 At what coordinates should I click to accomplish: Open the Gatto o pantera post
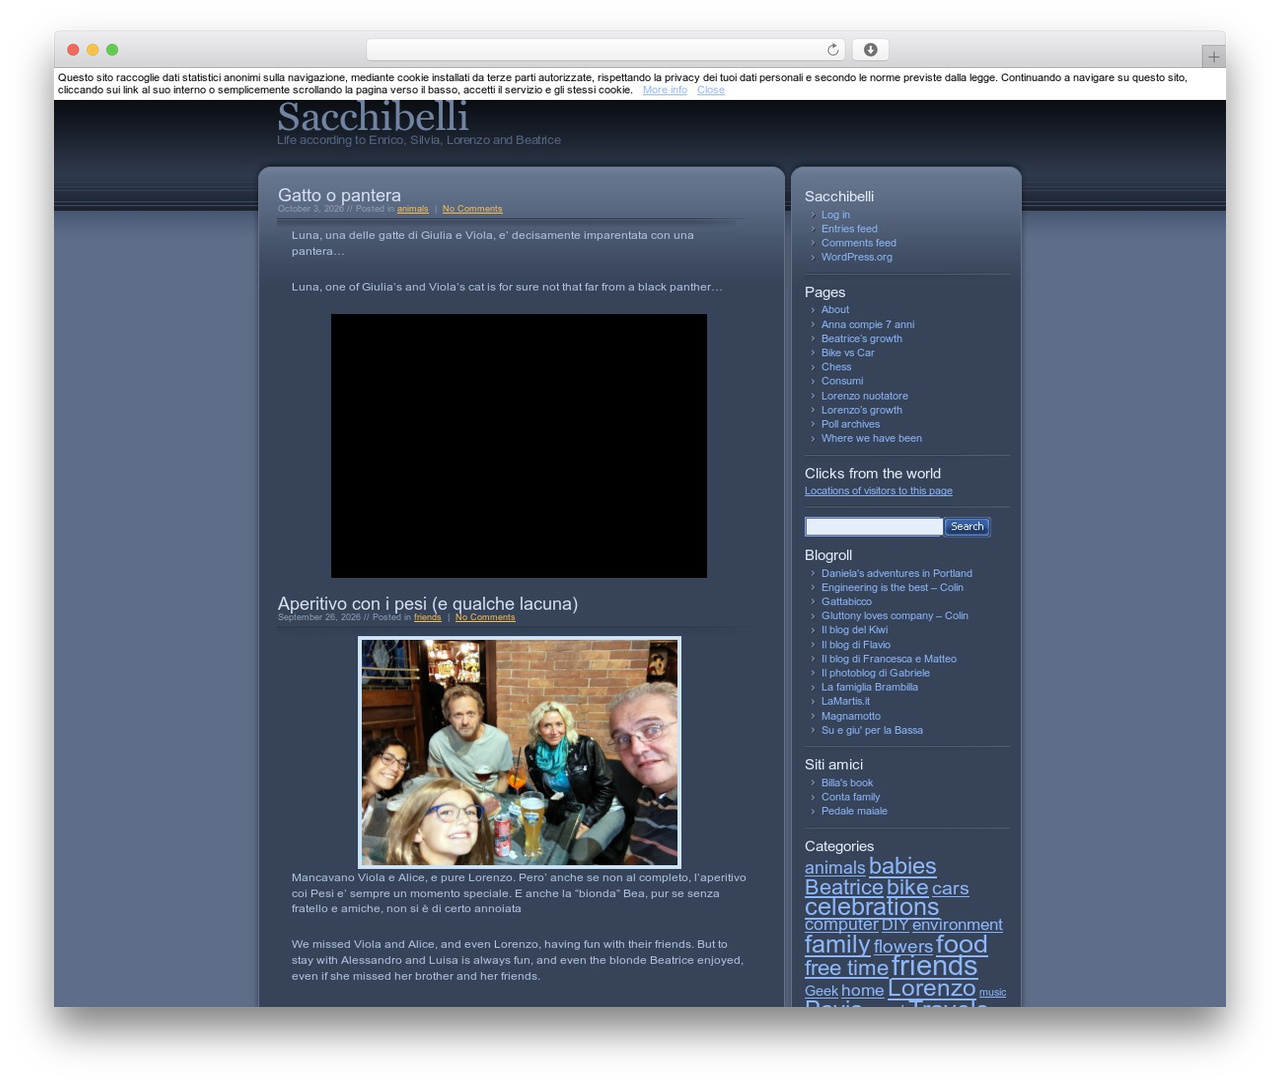(x=339, y=195)
